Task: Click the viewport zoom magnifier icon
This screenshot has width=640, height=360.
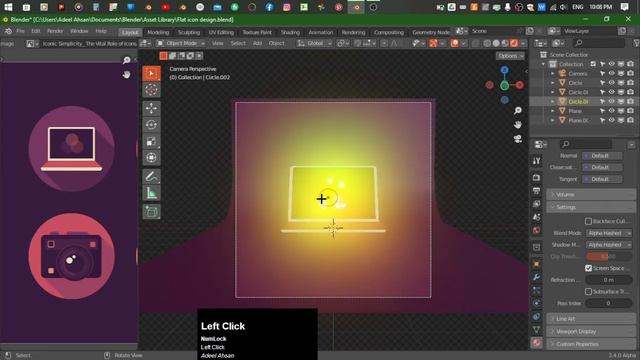Action: click(518, 111)
